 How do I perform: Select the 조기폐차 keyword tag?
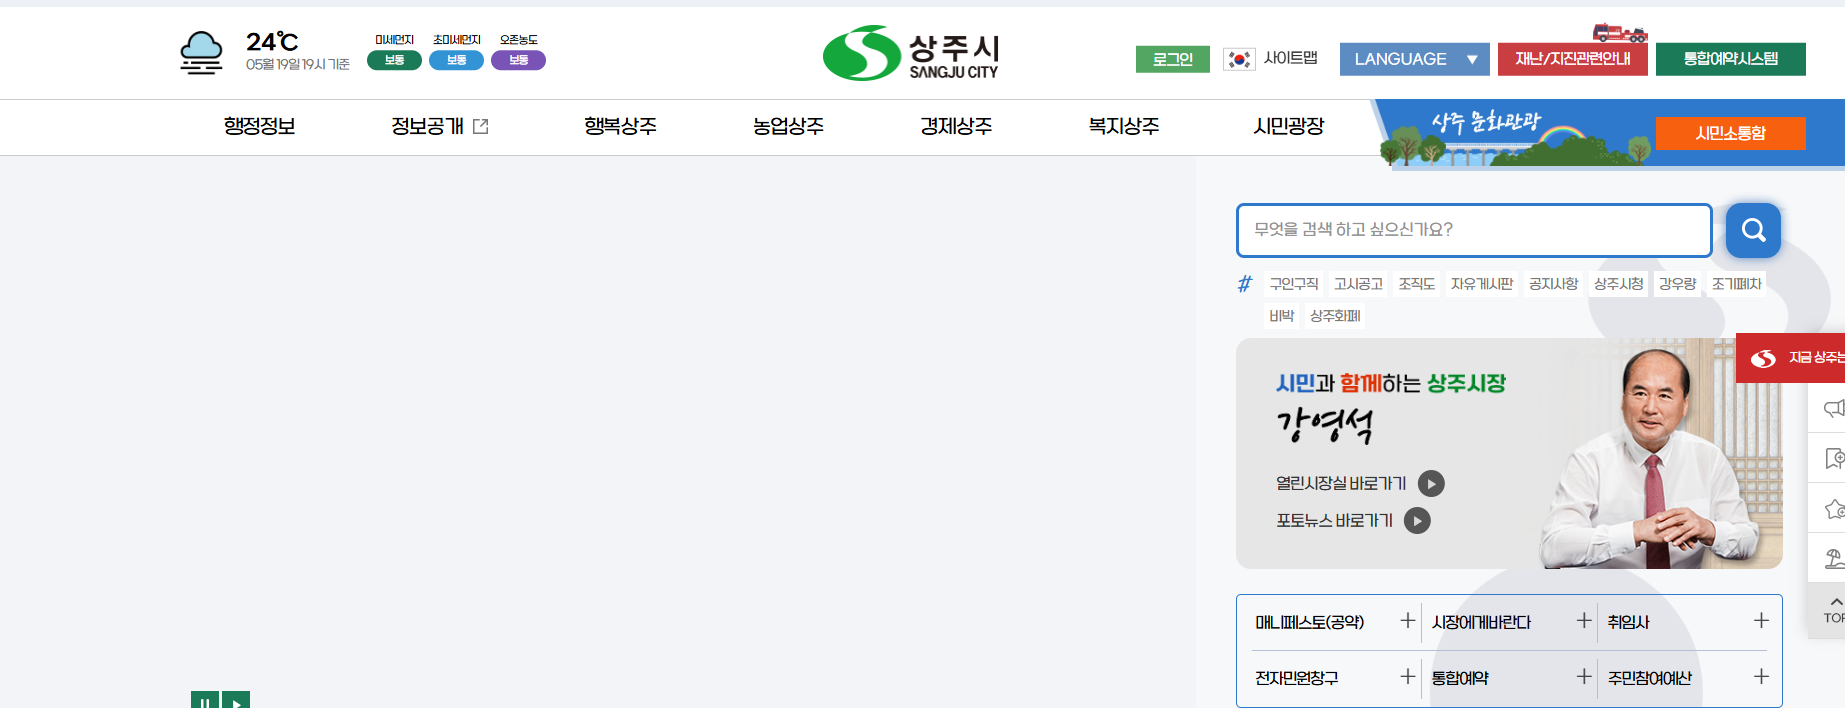pyautogui.click(x=1736, y=284)
